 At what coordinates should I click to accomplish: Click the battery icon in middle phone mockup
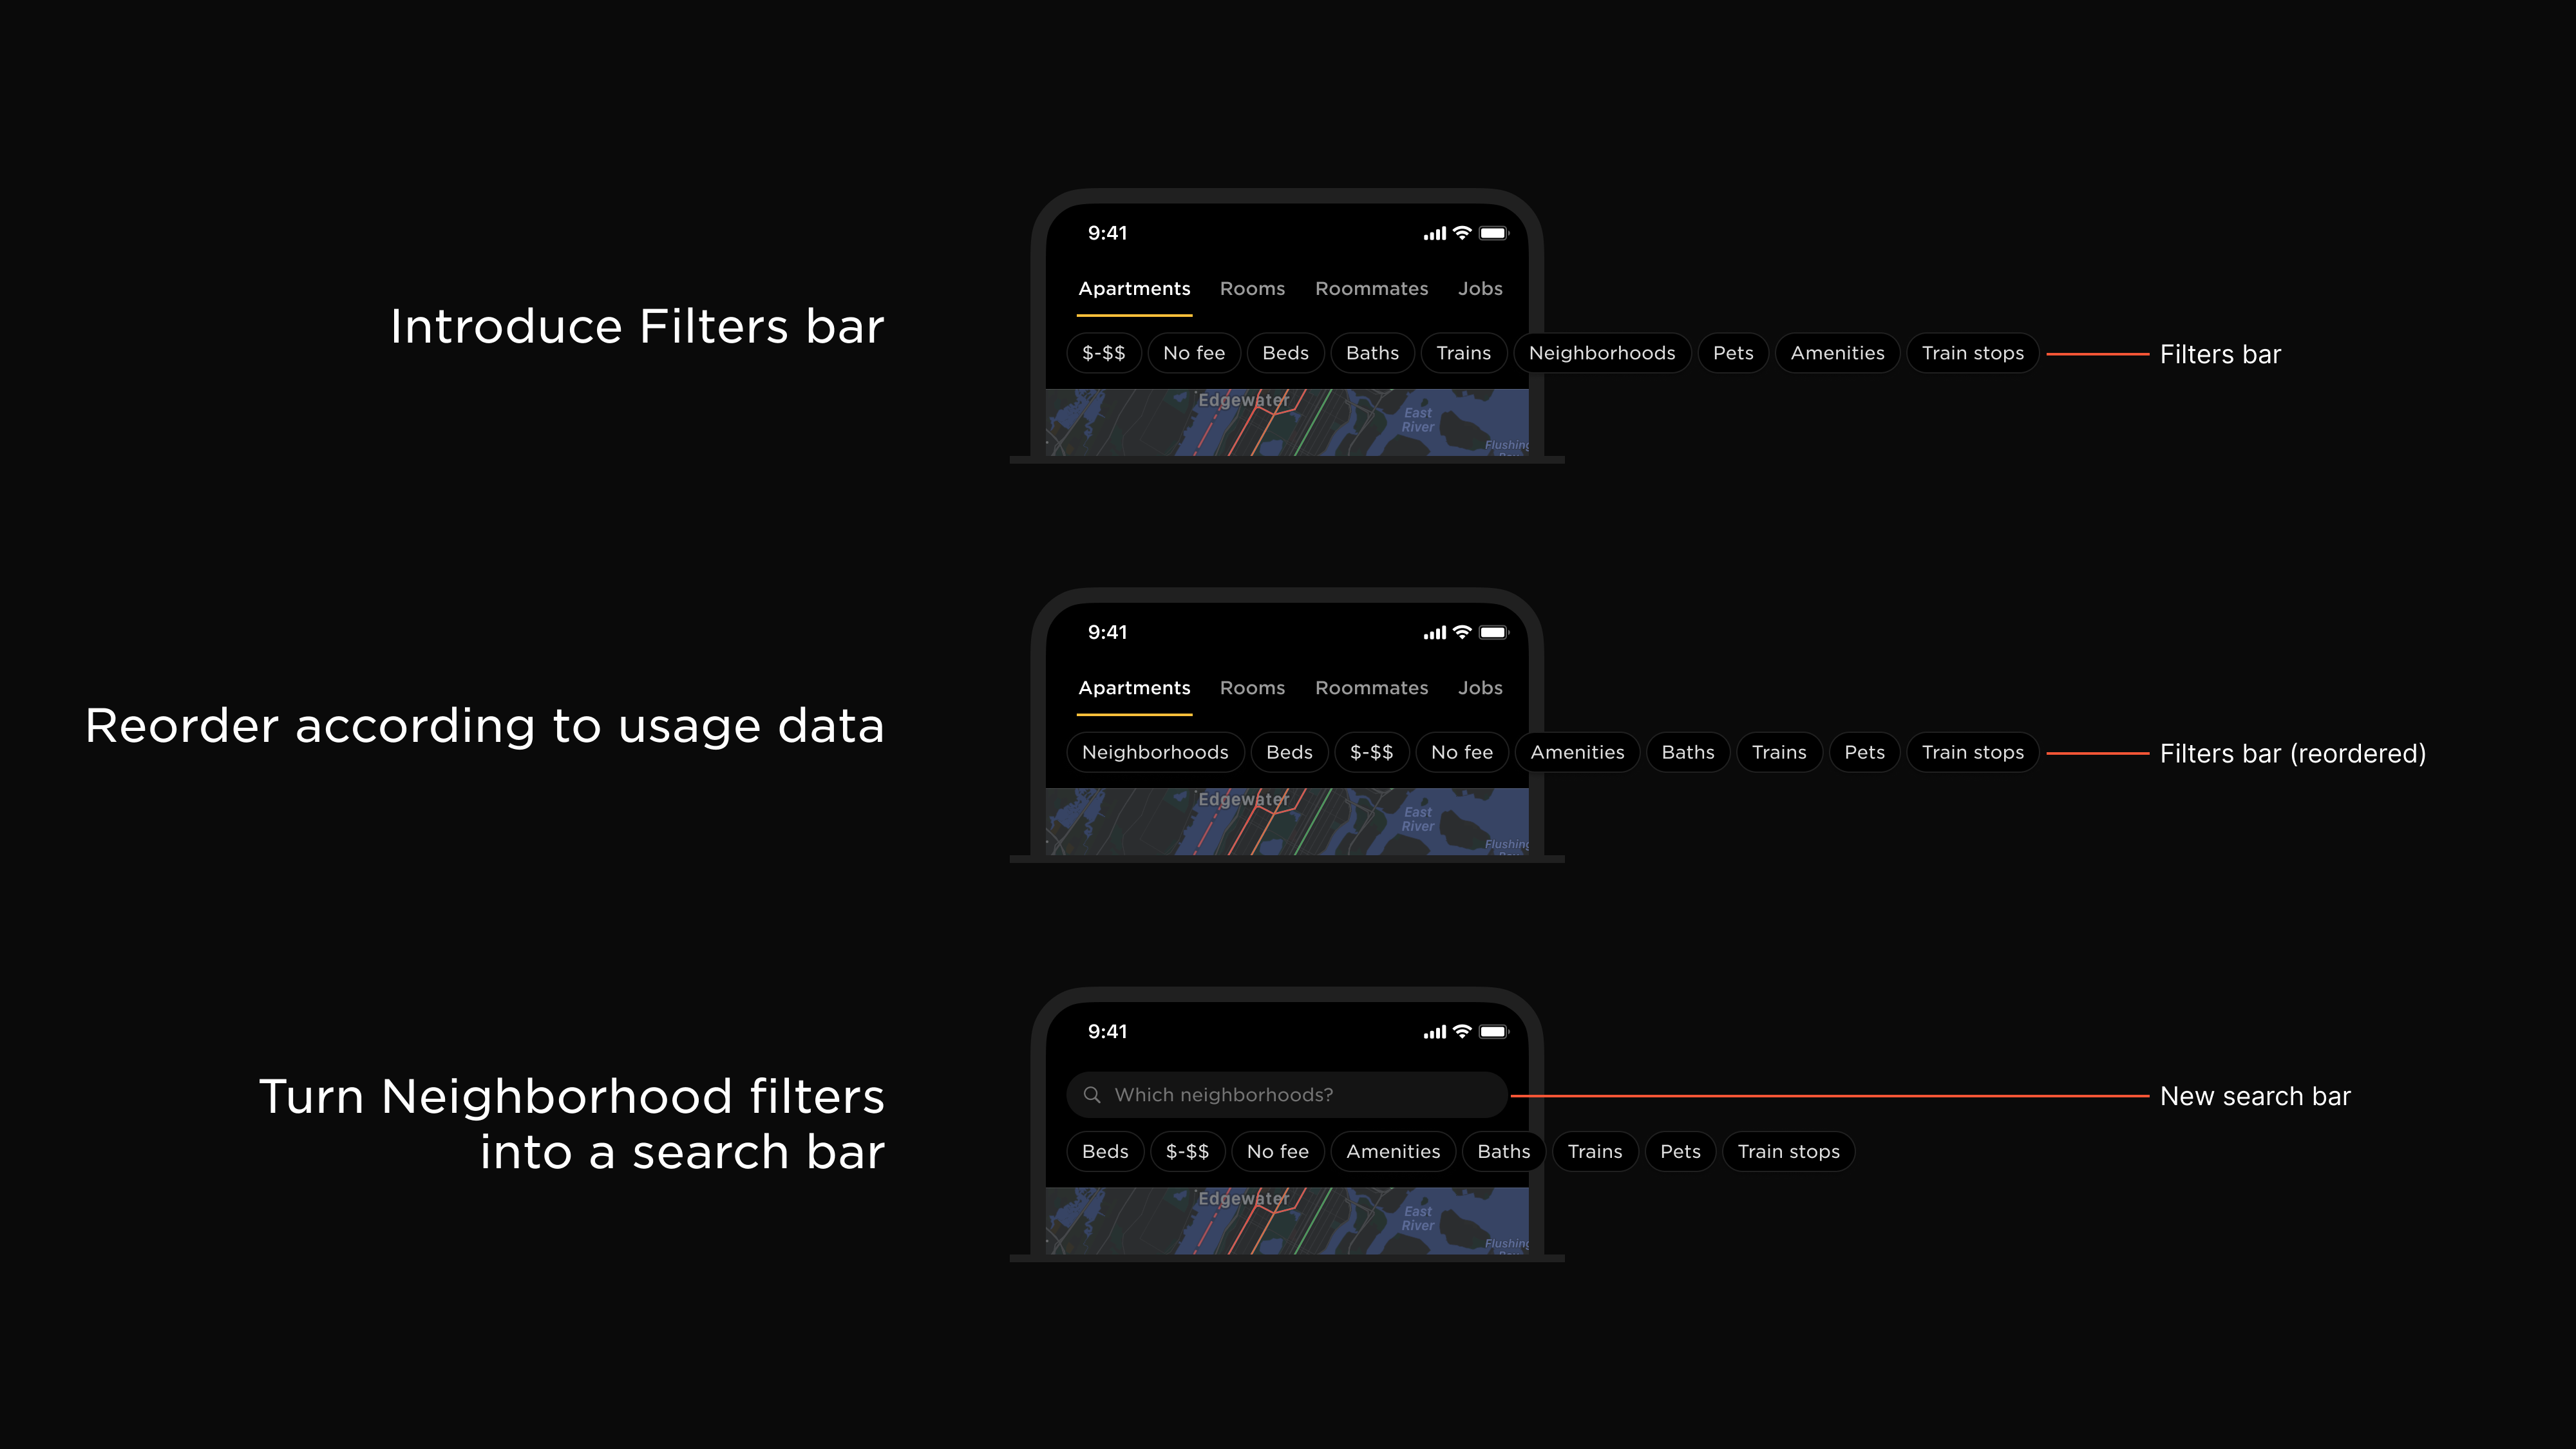(1493, 632)
